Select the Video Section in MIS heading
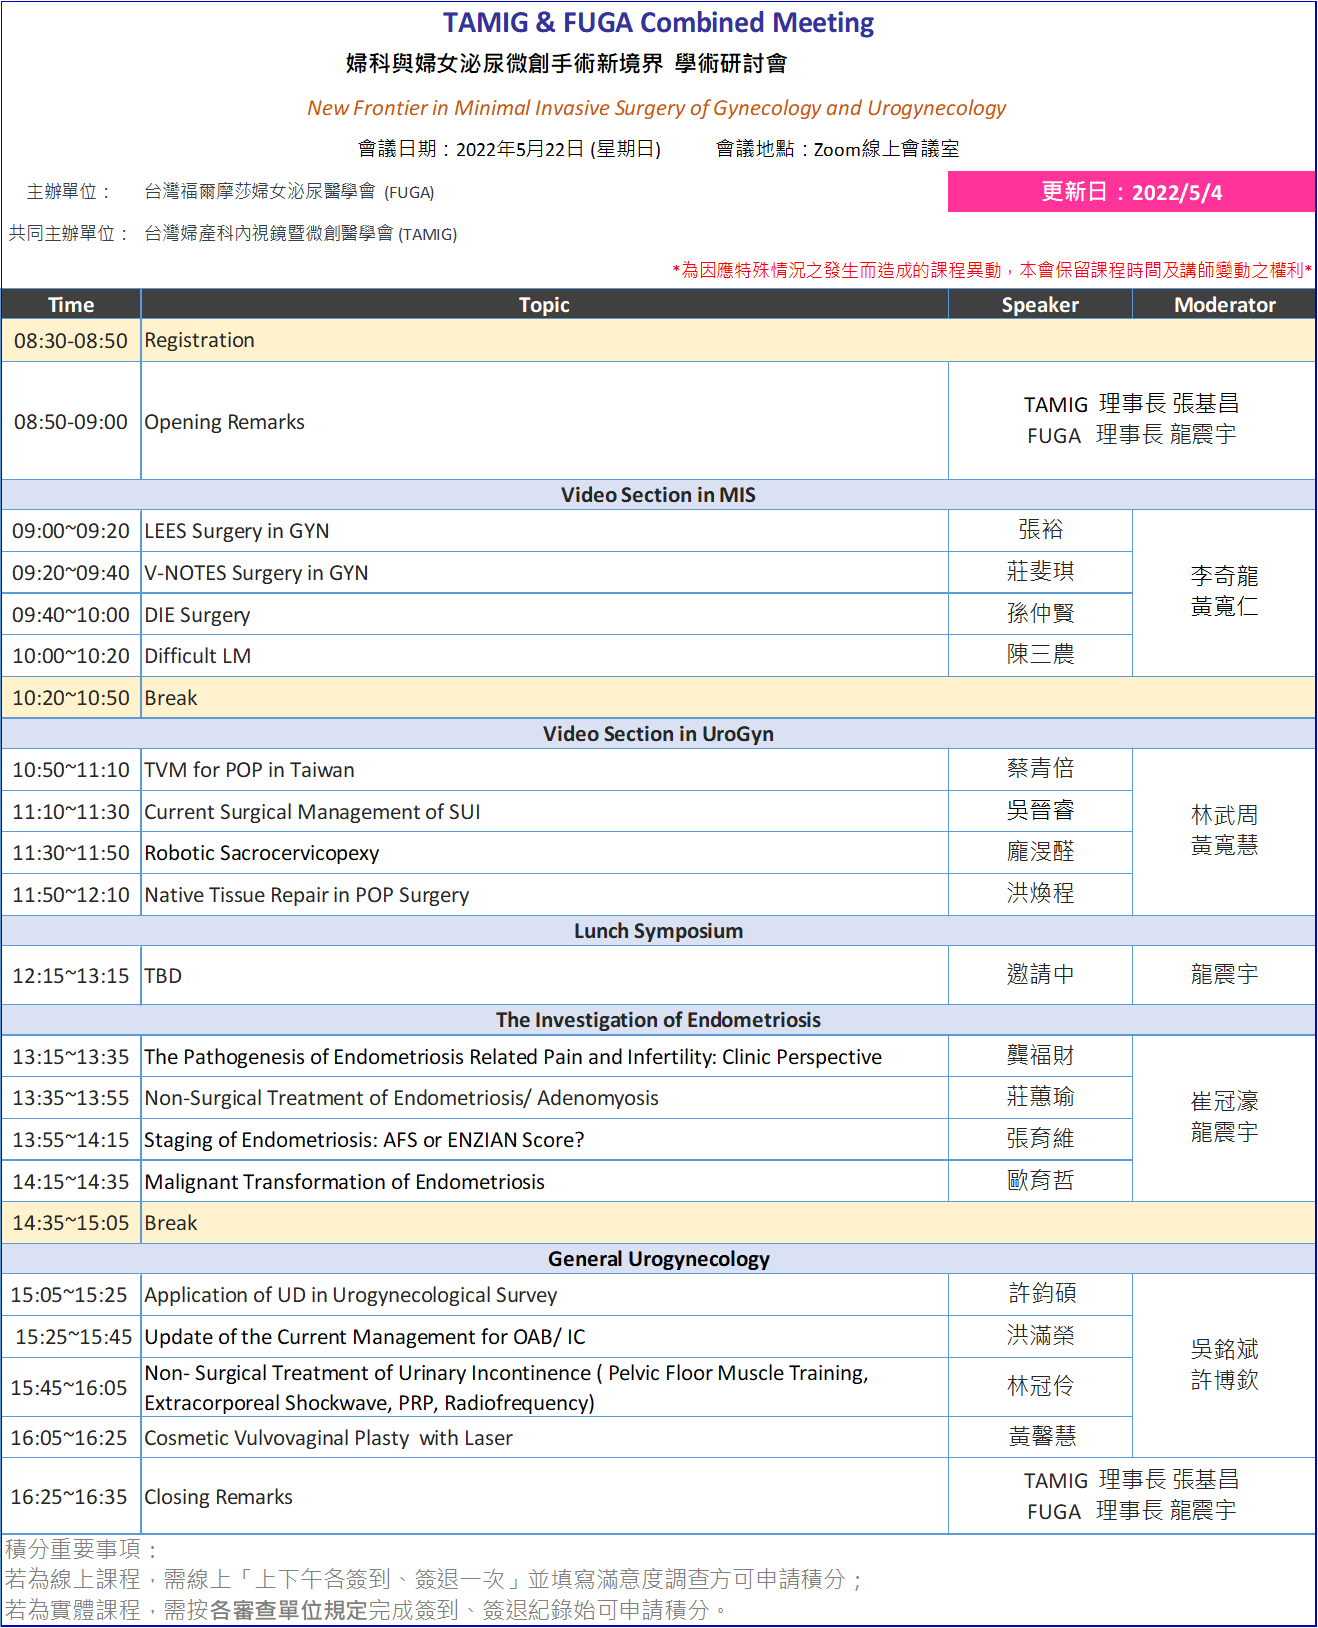 coord(658,495)
